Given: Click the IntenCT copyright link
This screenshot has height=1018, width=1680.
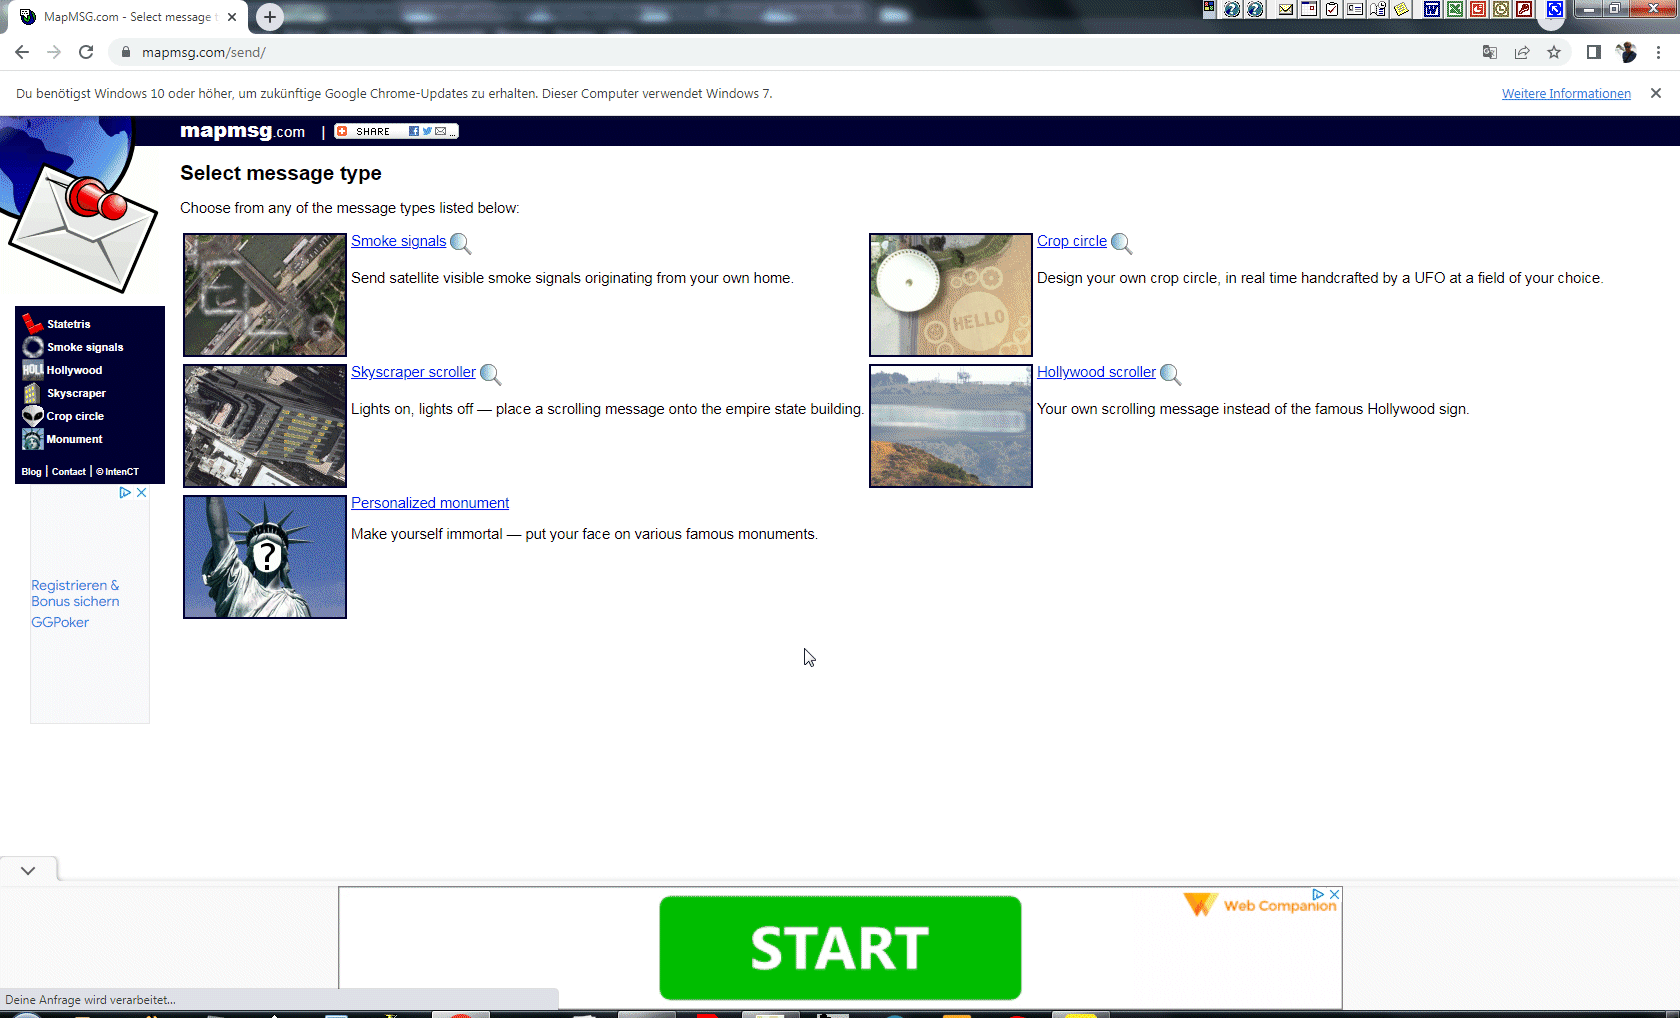Looking at the screenshot, I should (x=118, y=472).
